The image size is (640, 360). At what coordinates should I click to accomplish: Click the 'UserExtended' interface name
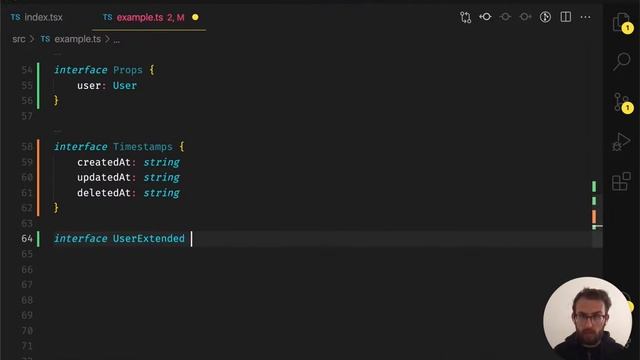149,239
